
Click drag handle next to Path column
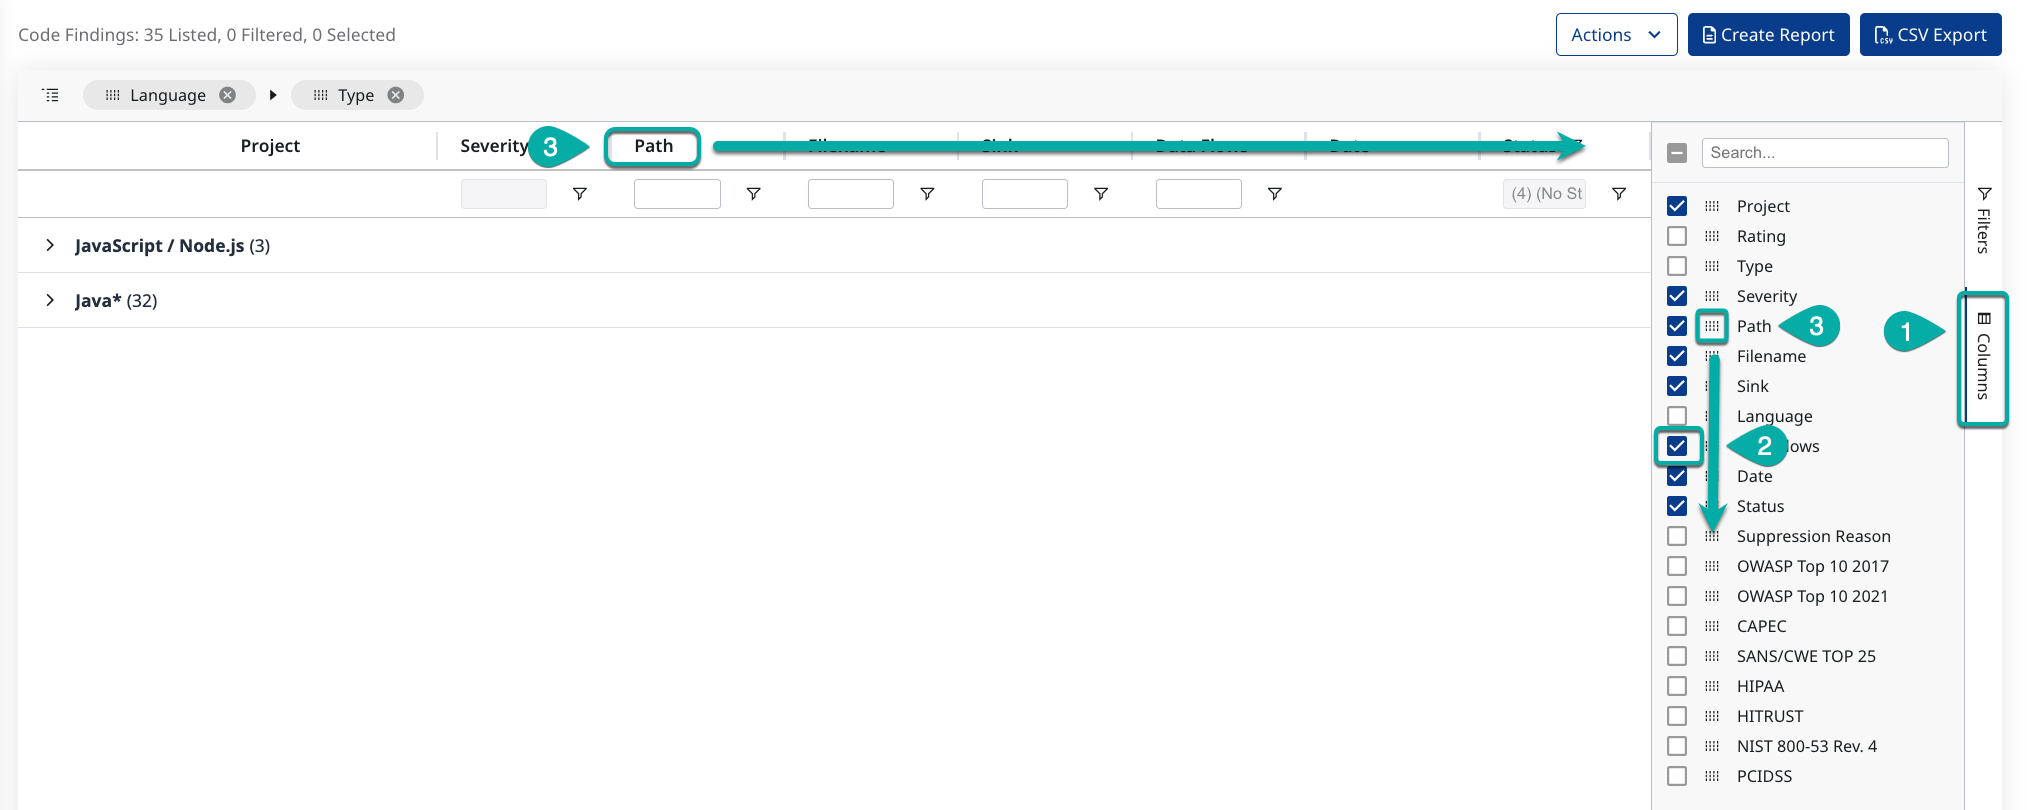[x=1712, y=326]
